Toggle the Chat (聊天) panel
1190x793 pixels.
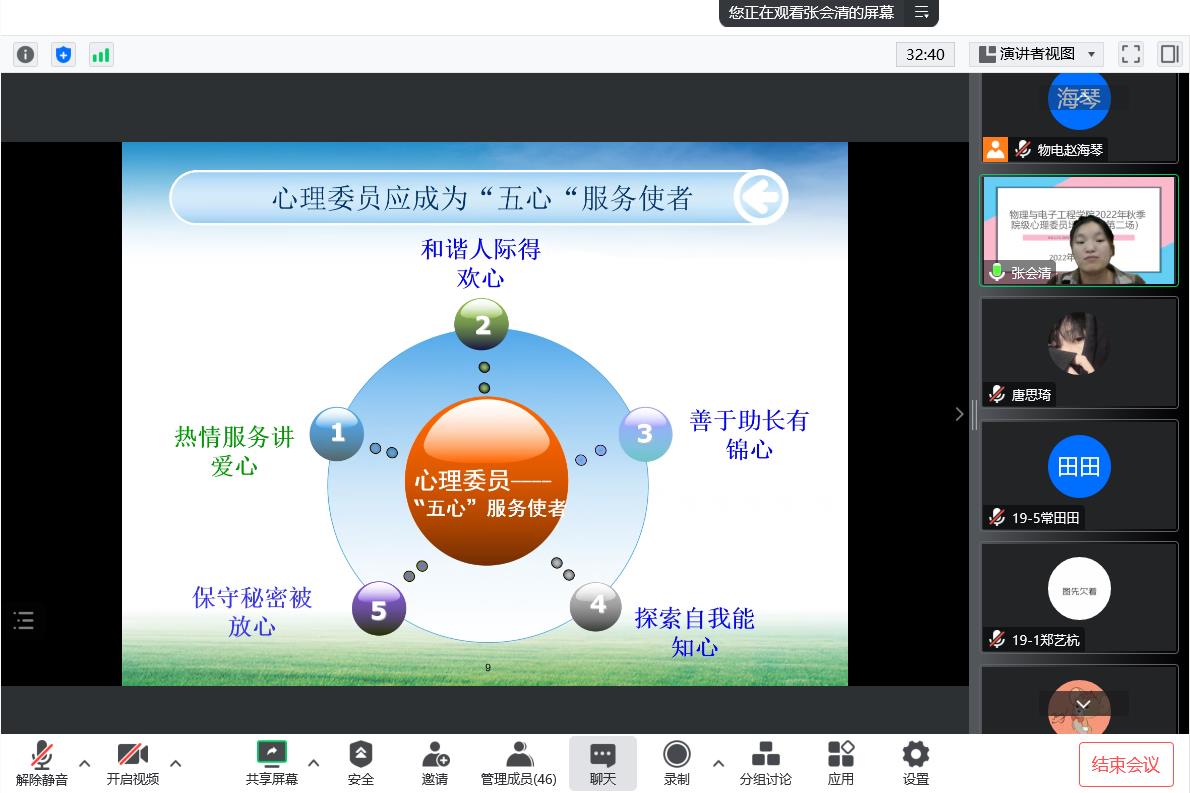(x=602, y=764)
